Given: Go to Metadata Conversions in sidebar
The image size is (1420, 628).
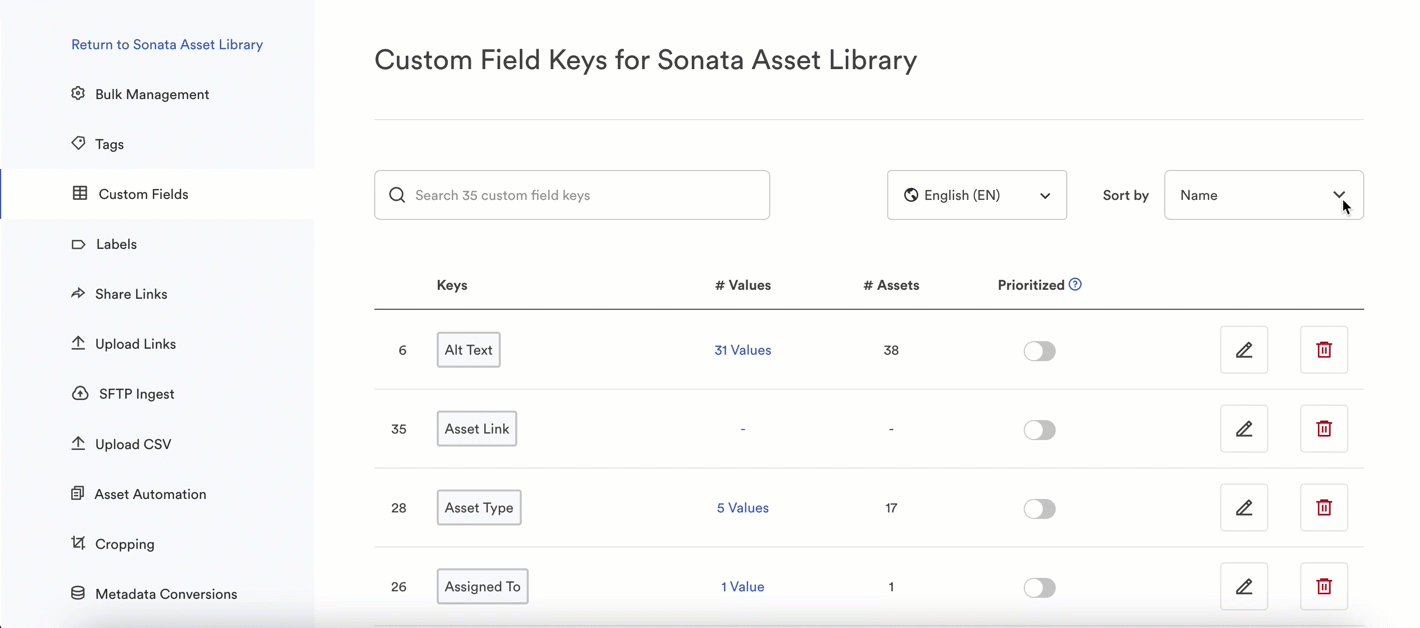Looking at the screenshot, I should (x=165, y=594).
